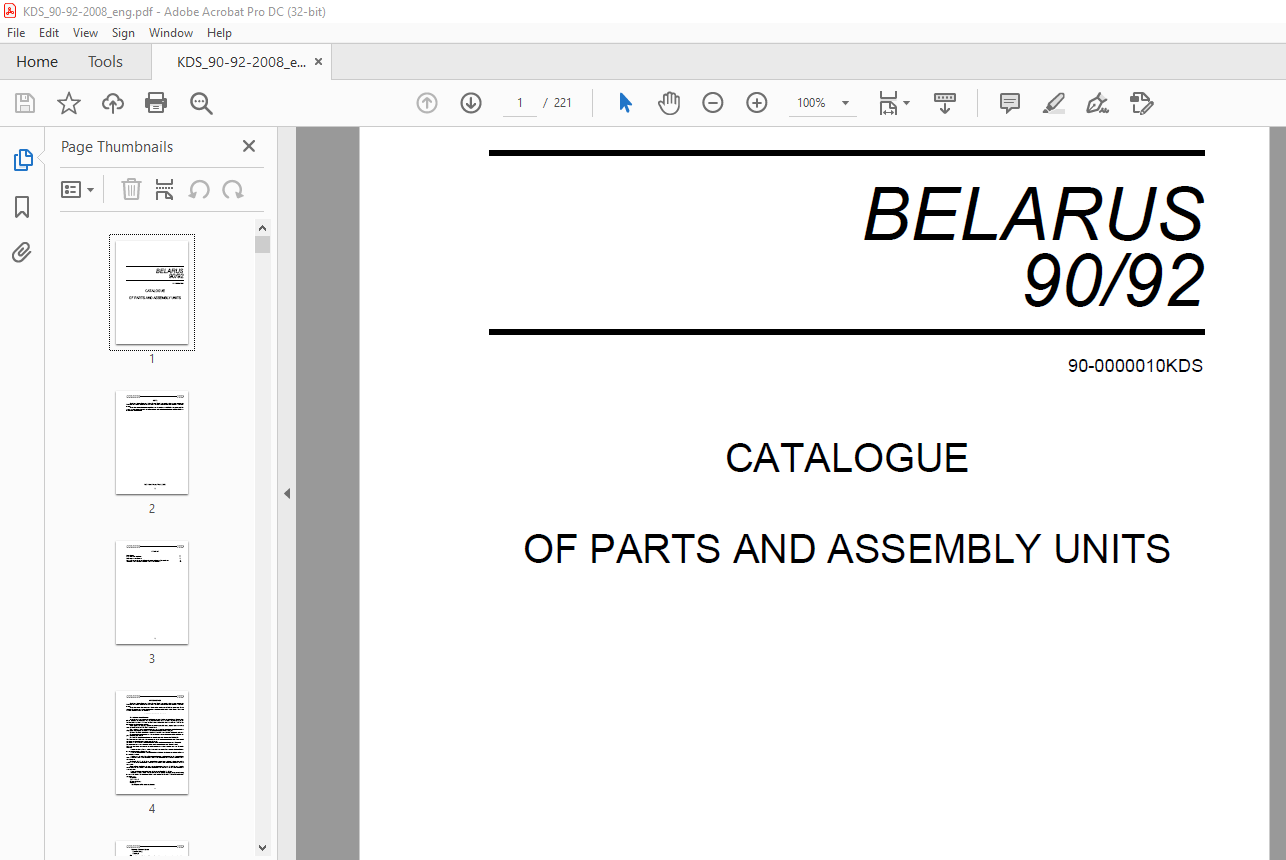Open the Help menu

click(219, 33)
